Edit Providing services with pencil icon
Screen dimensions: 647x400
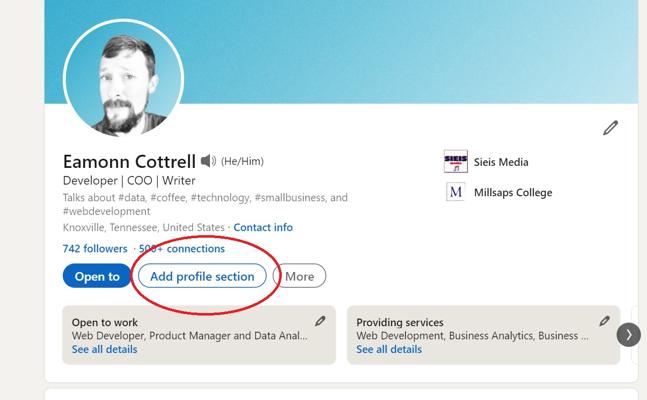pos(604,321)
